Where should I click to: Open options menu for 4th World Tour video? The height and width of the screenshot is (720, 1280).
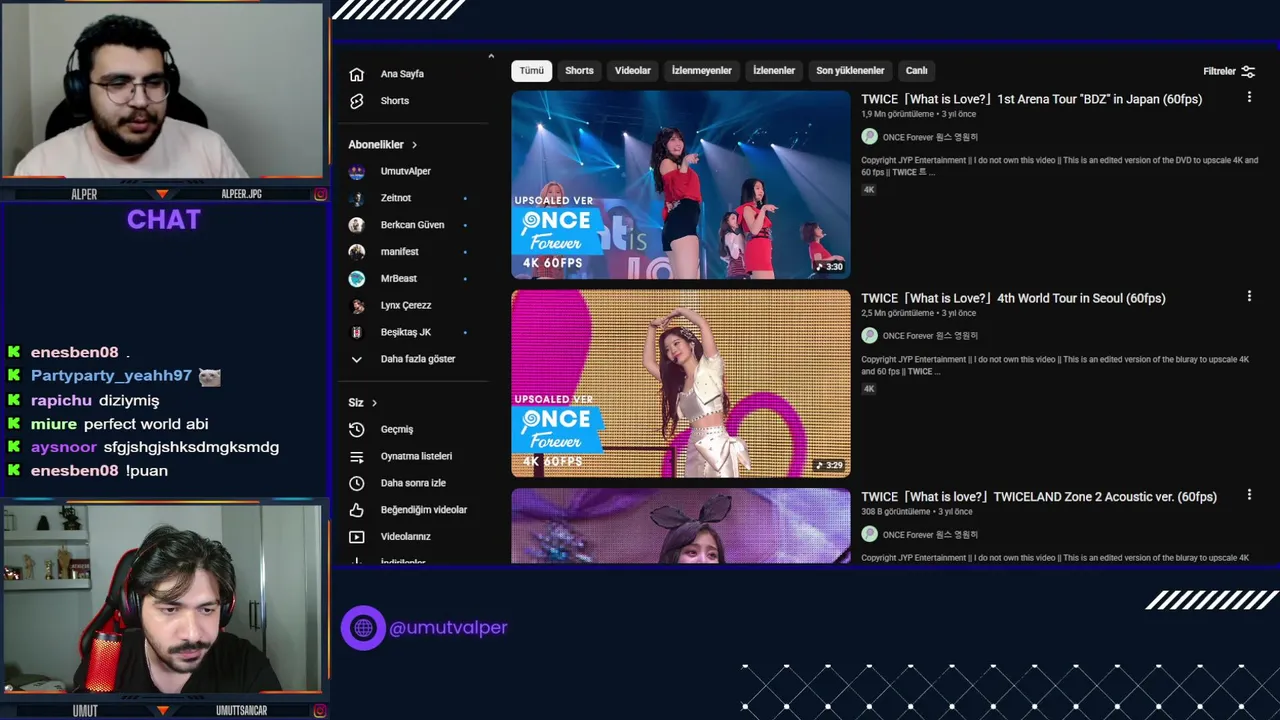point(1249,296)
